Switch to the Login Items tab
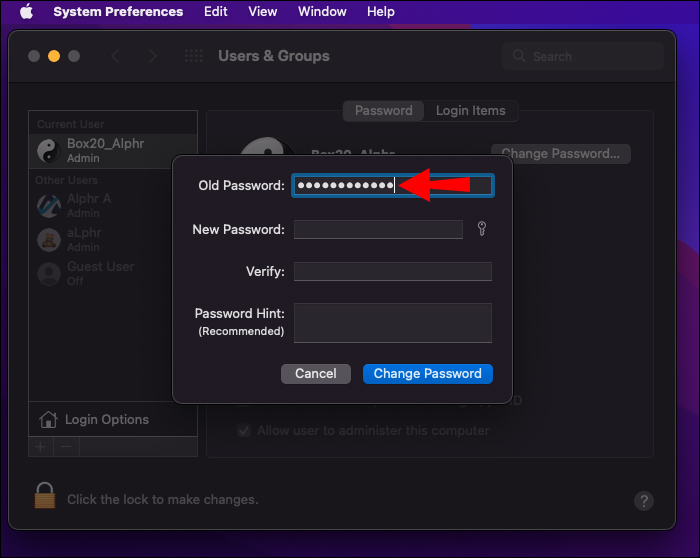The height and width of the screenshot is (558, 700). coord(470,111)
